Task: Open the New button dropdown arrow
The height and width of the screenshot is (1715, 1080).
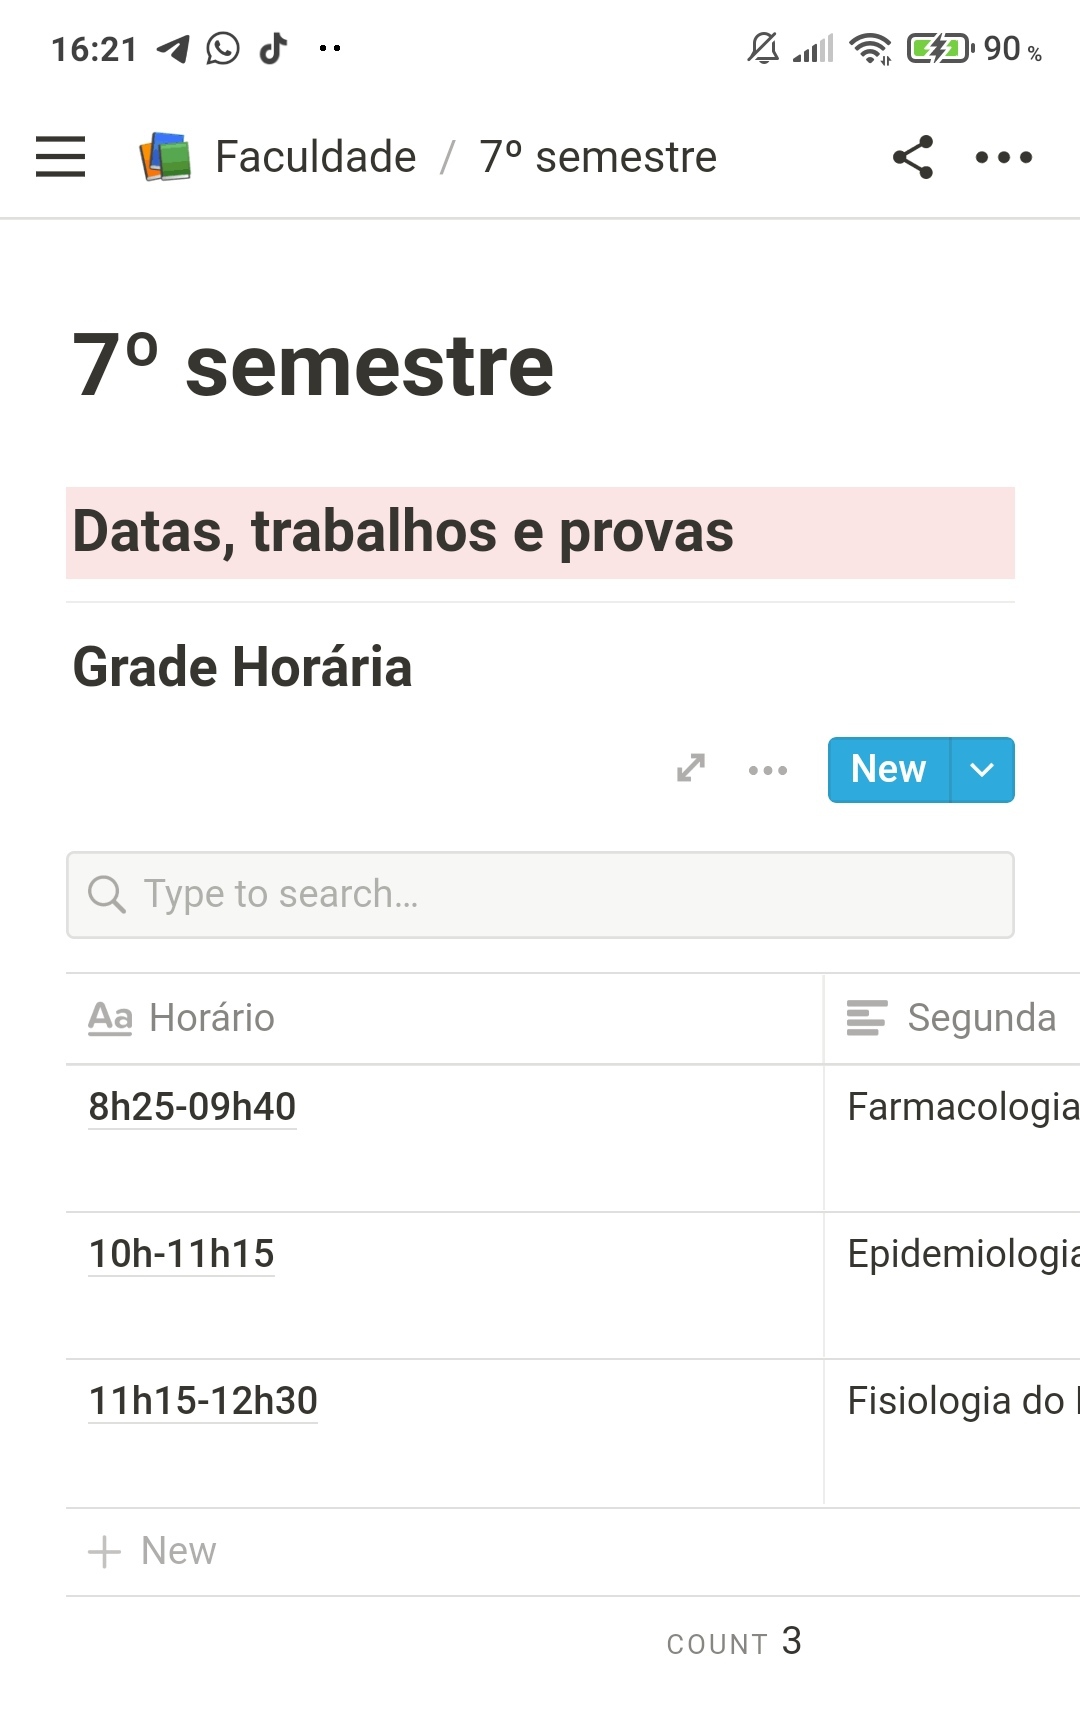Action: 982,770
